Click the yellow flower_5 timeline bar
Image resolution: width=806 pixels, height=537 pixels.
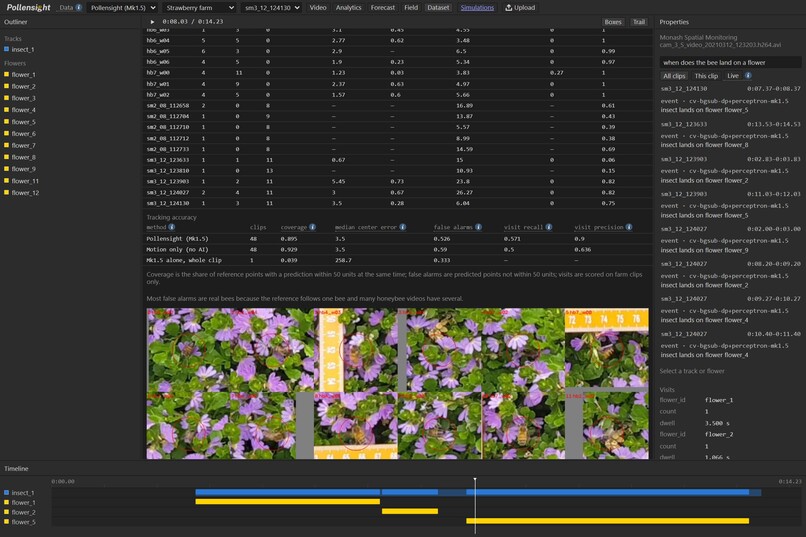pos(608,521)
